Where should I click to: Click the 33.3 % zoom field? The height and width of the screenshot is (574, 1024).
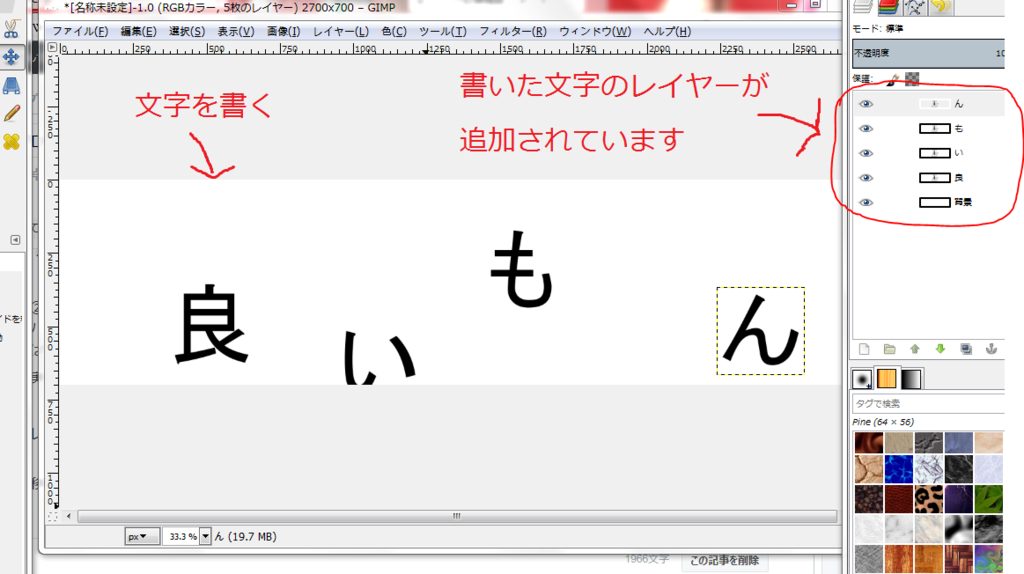tap(181, 537)
